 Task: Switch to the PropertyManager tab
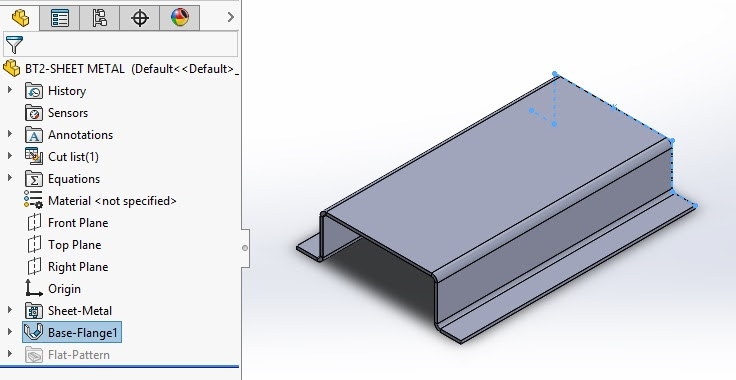tap(60, 18)
